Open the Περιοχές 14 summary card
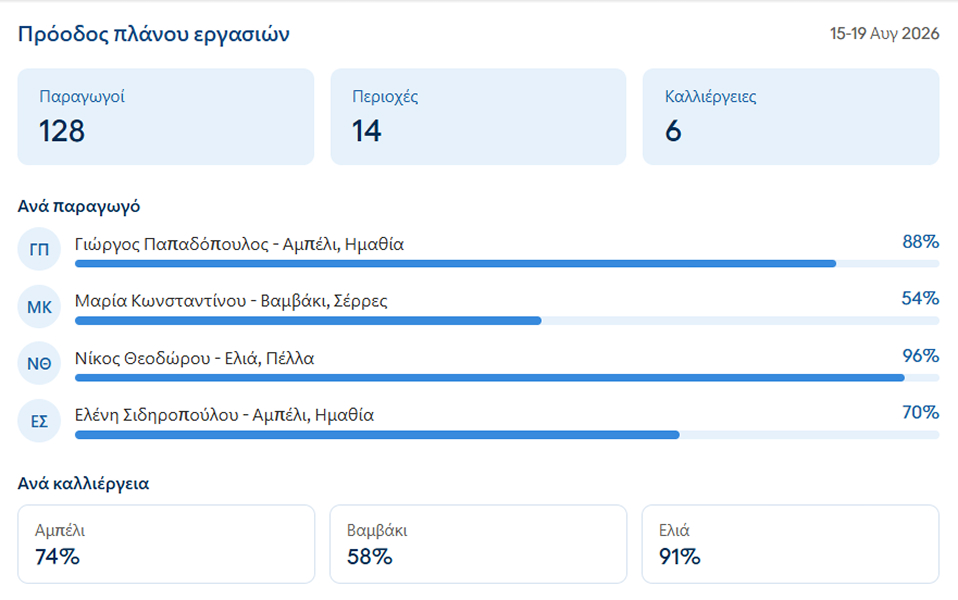 coord(478,117)
